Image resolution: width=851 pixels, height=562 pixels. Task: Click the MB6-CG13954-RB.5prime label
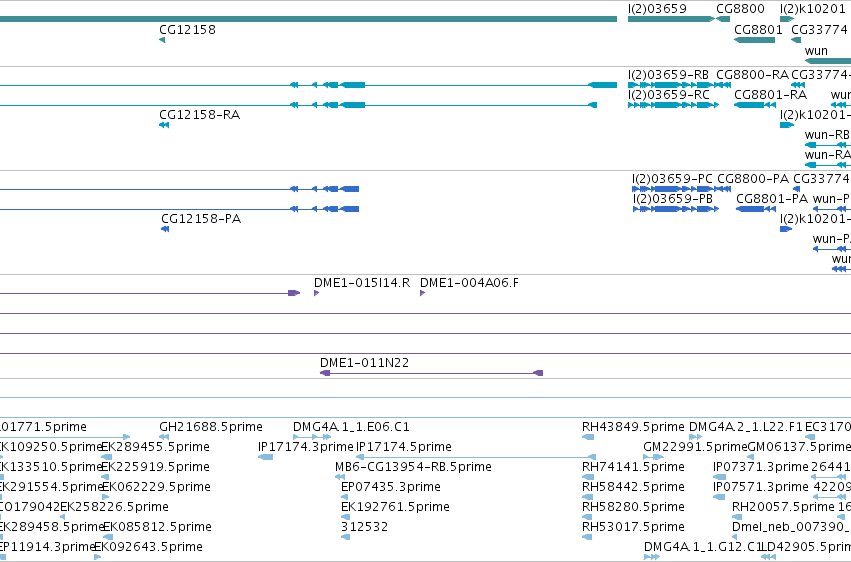[413, 467]
